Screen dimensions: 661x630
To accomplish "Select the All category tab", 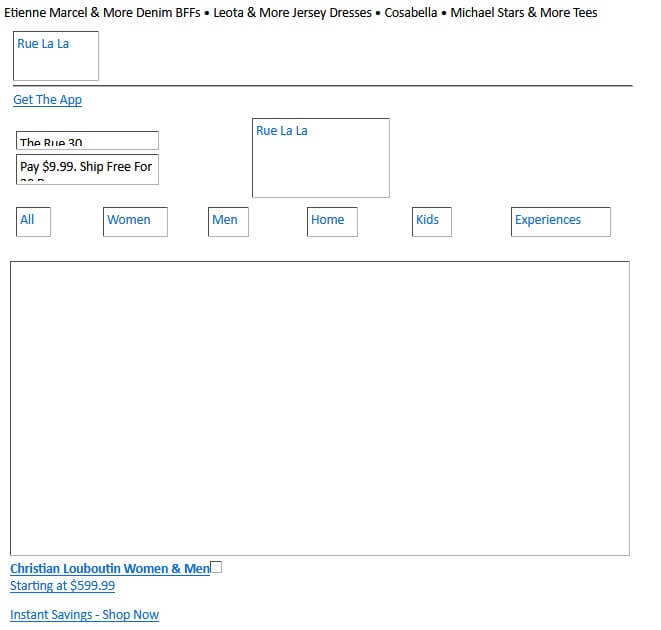I will point(33,221).
